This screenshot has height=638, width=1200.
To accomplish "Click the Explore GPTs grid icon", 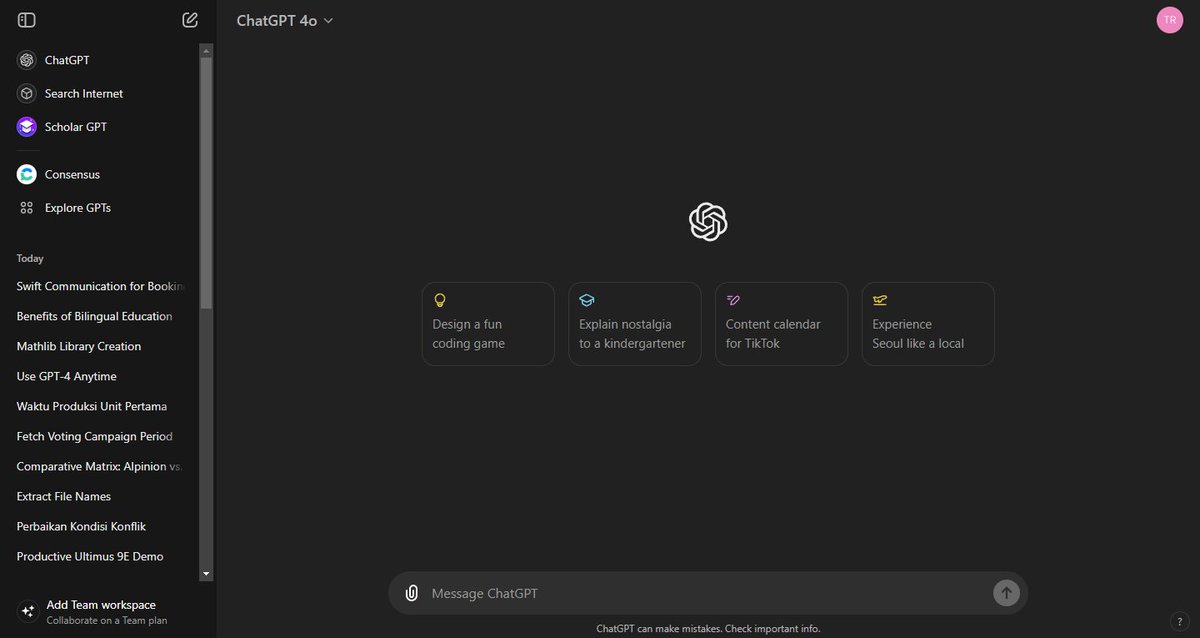I will click(27, 208).
